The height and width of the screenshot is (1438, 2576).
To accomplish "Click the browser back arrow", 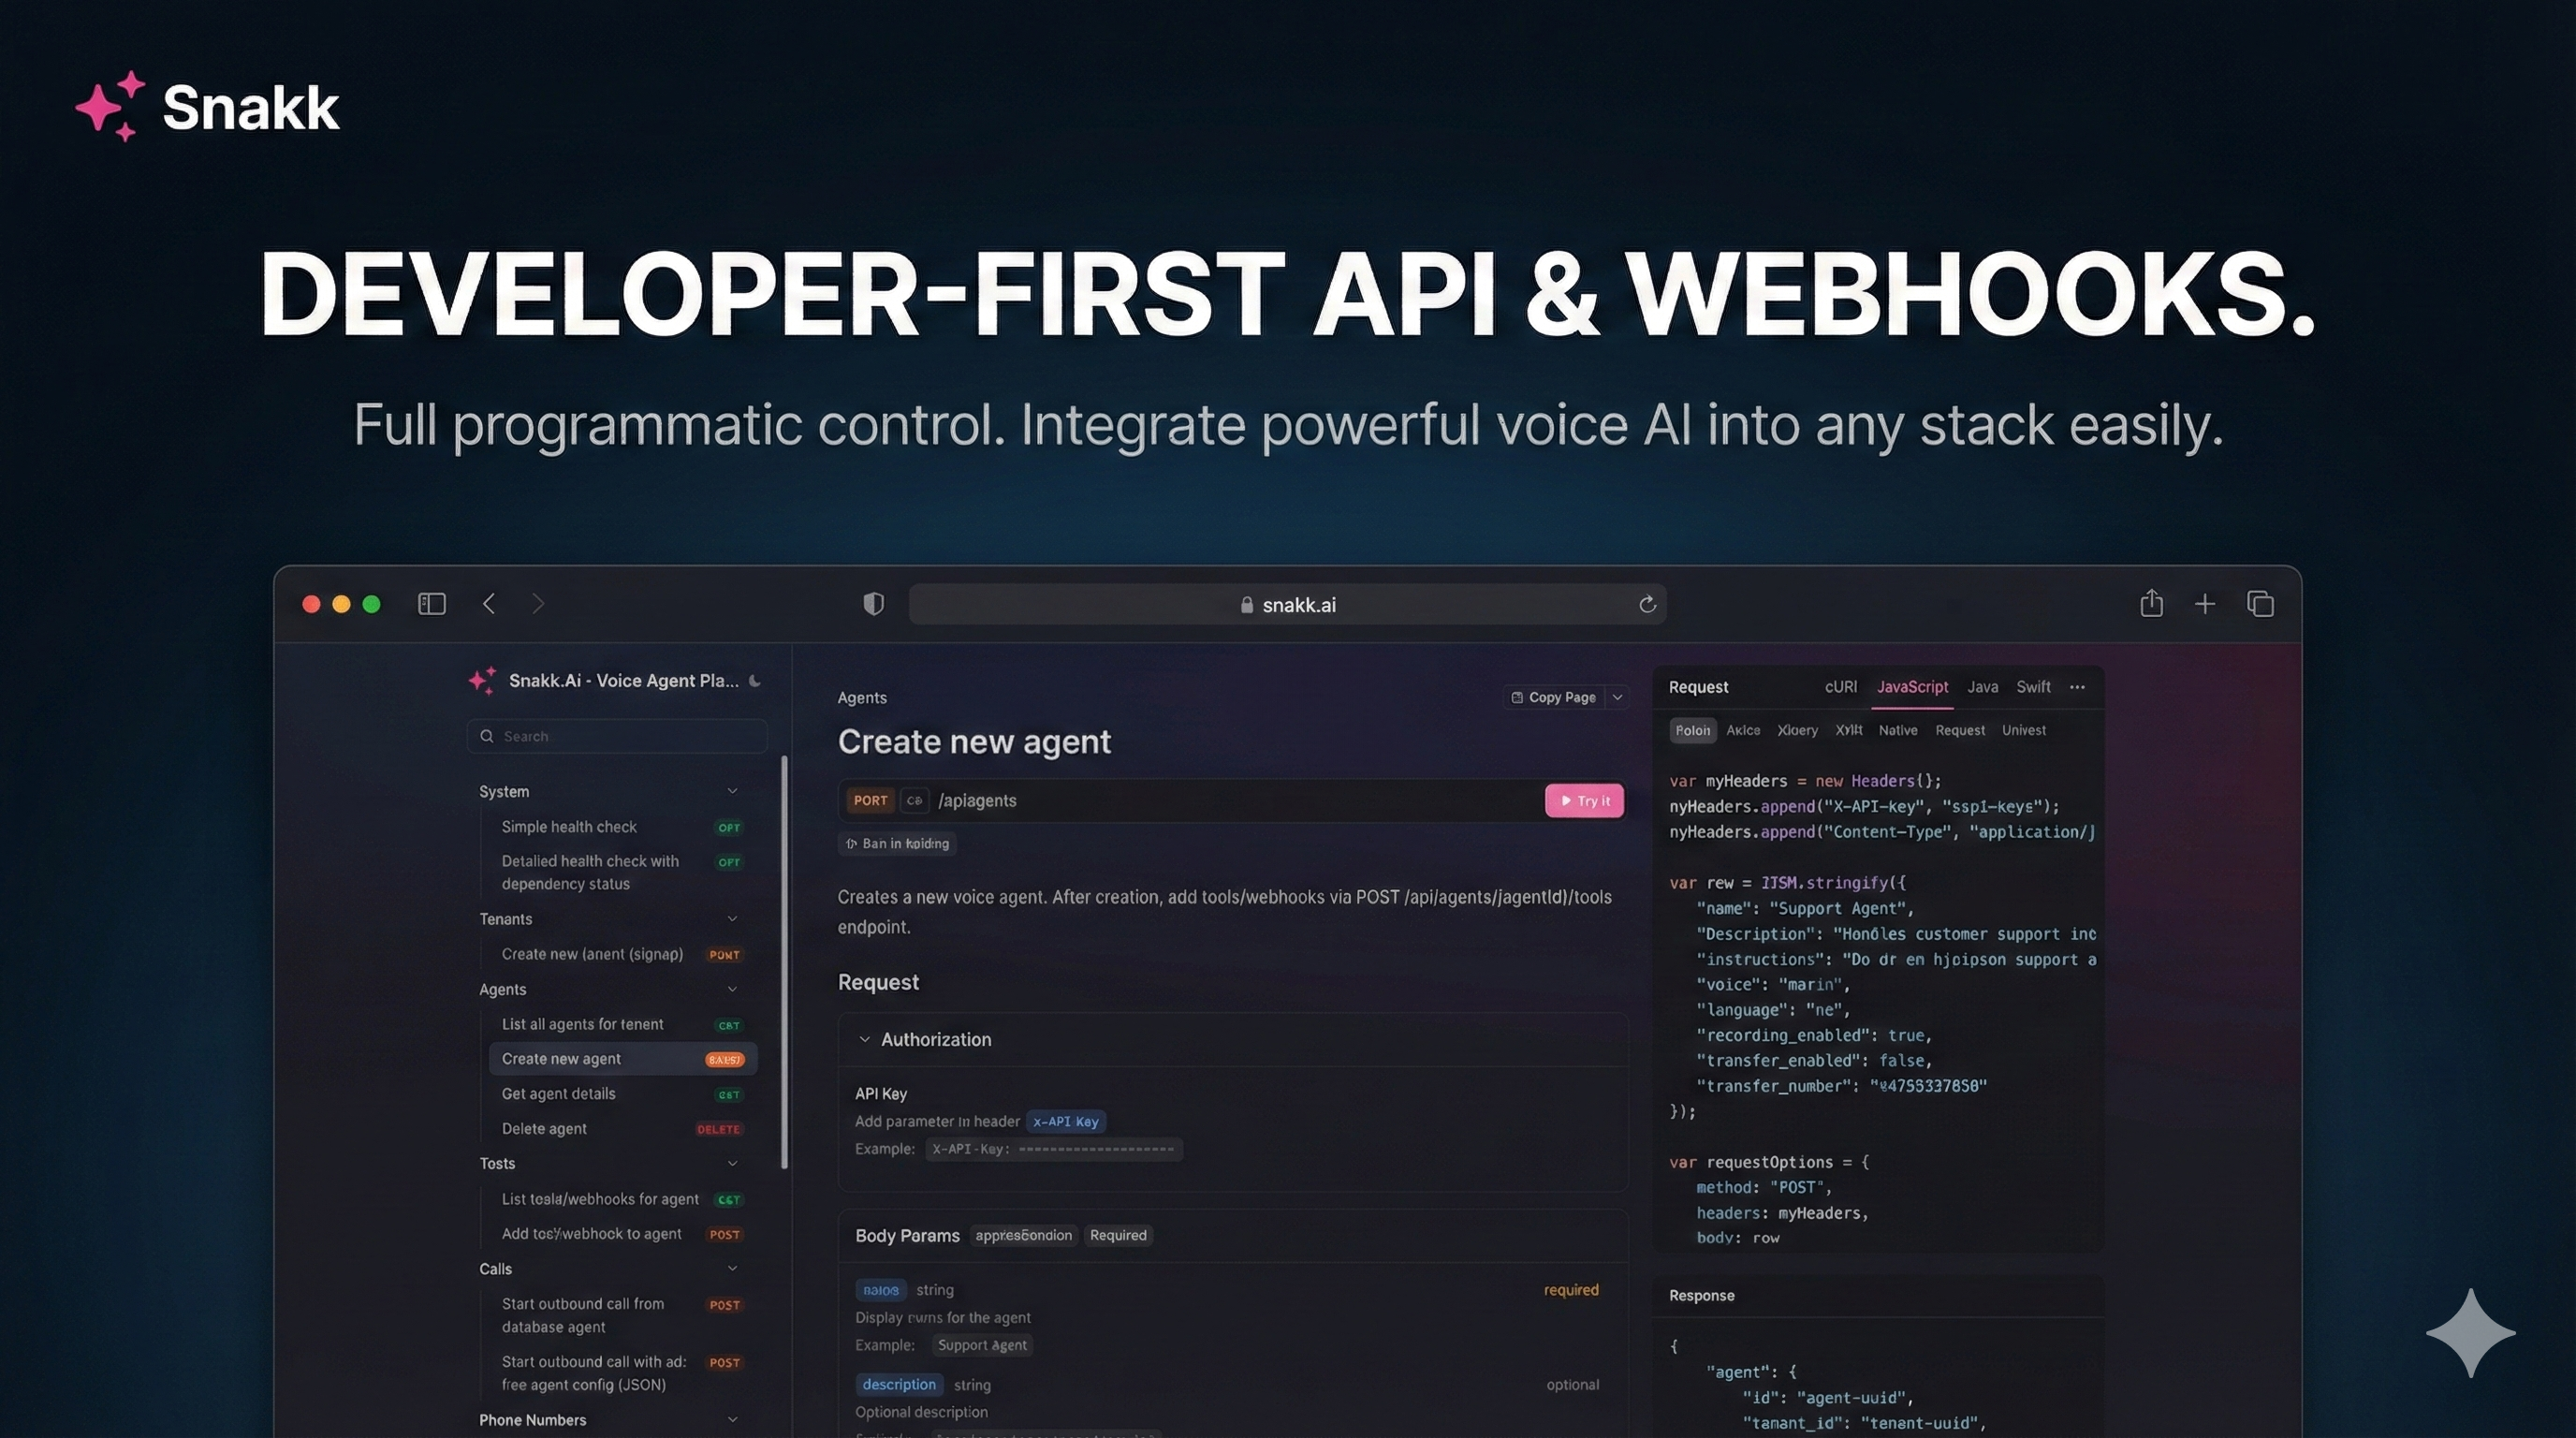I will [x=489, y=604].
